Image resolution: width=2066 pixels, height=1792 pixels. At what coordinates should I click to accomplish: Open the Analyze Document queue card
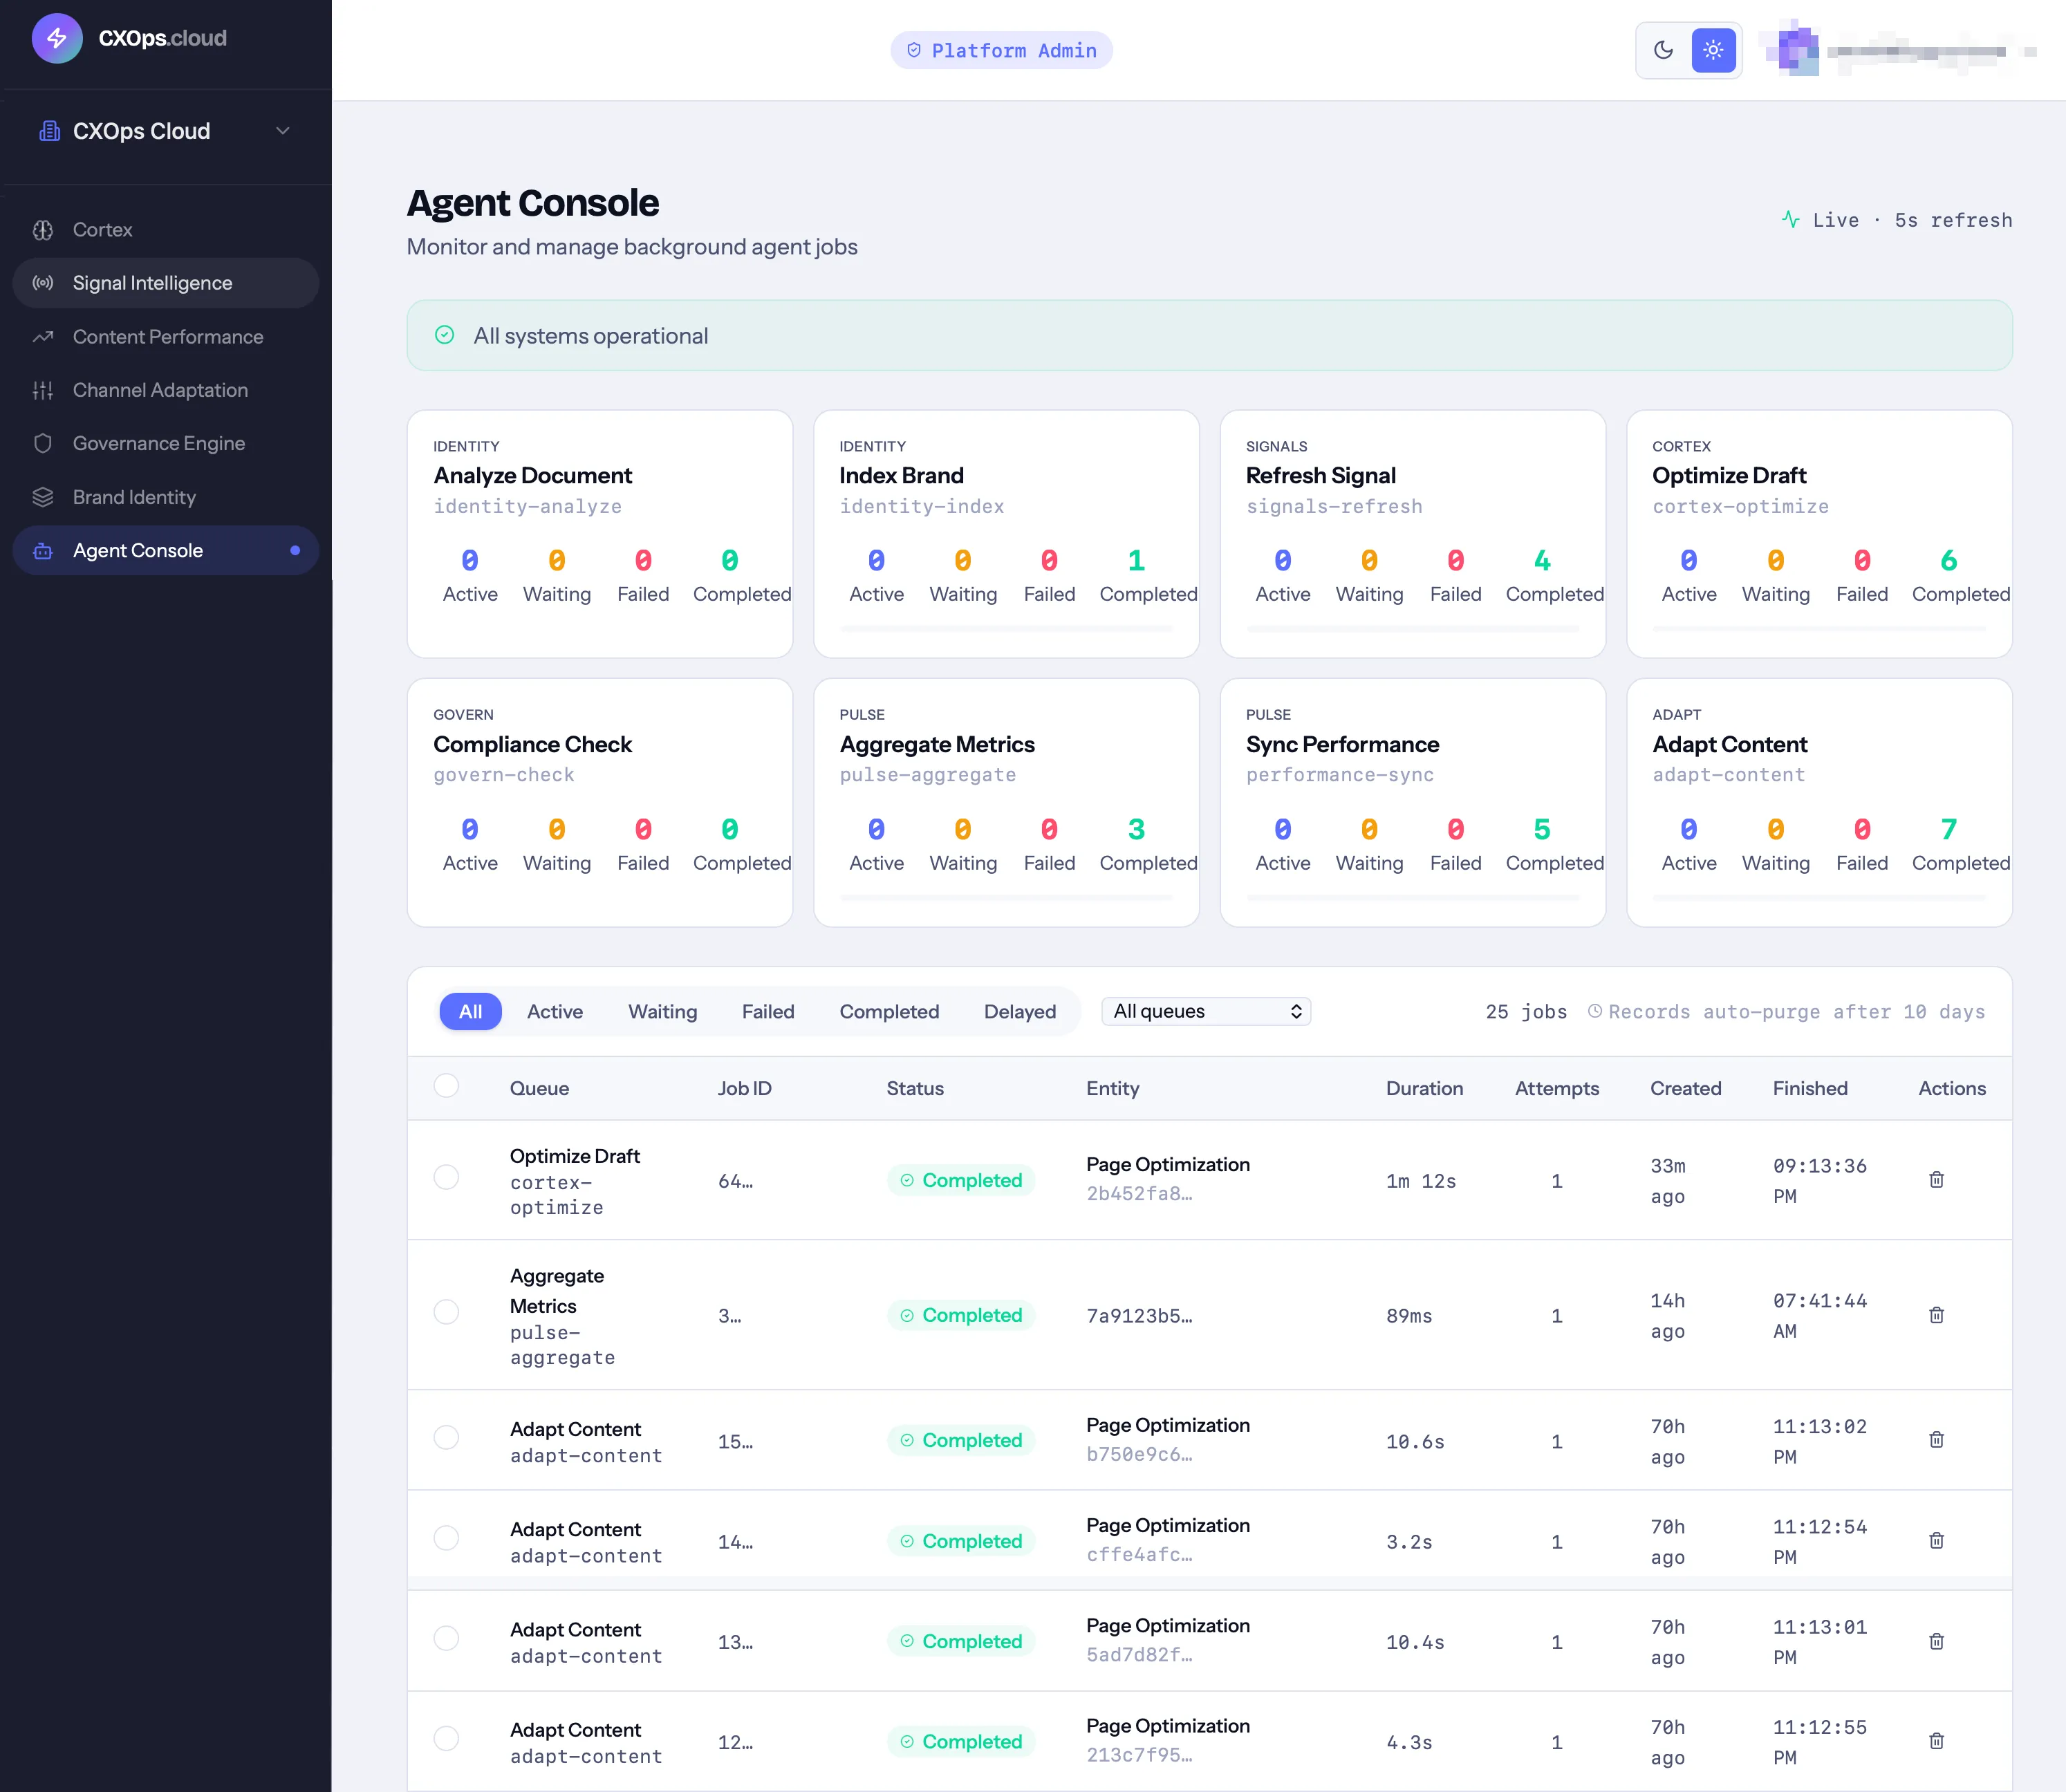click(x=600, y=533)
